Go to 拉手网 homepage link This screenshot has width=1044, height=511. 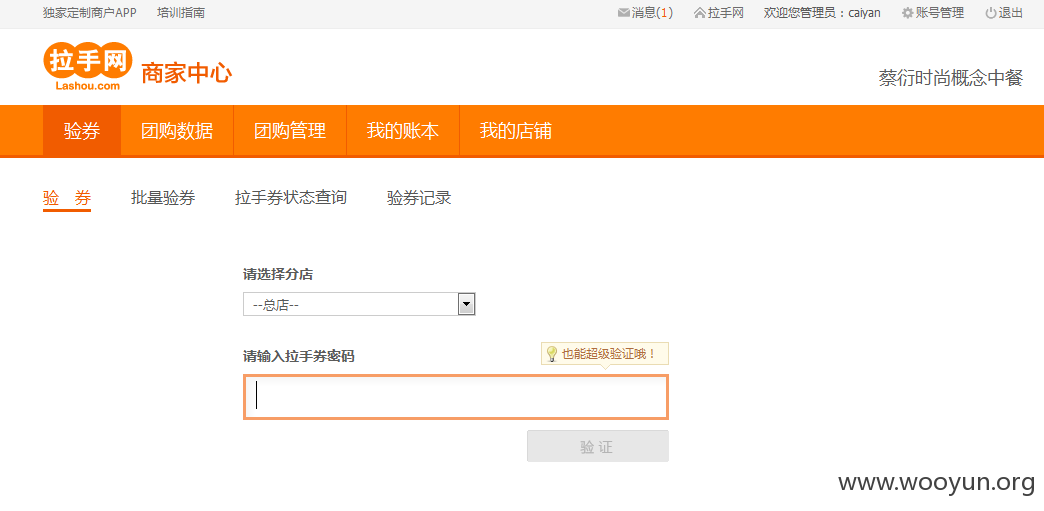718,13
